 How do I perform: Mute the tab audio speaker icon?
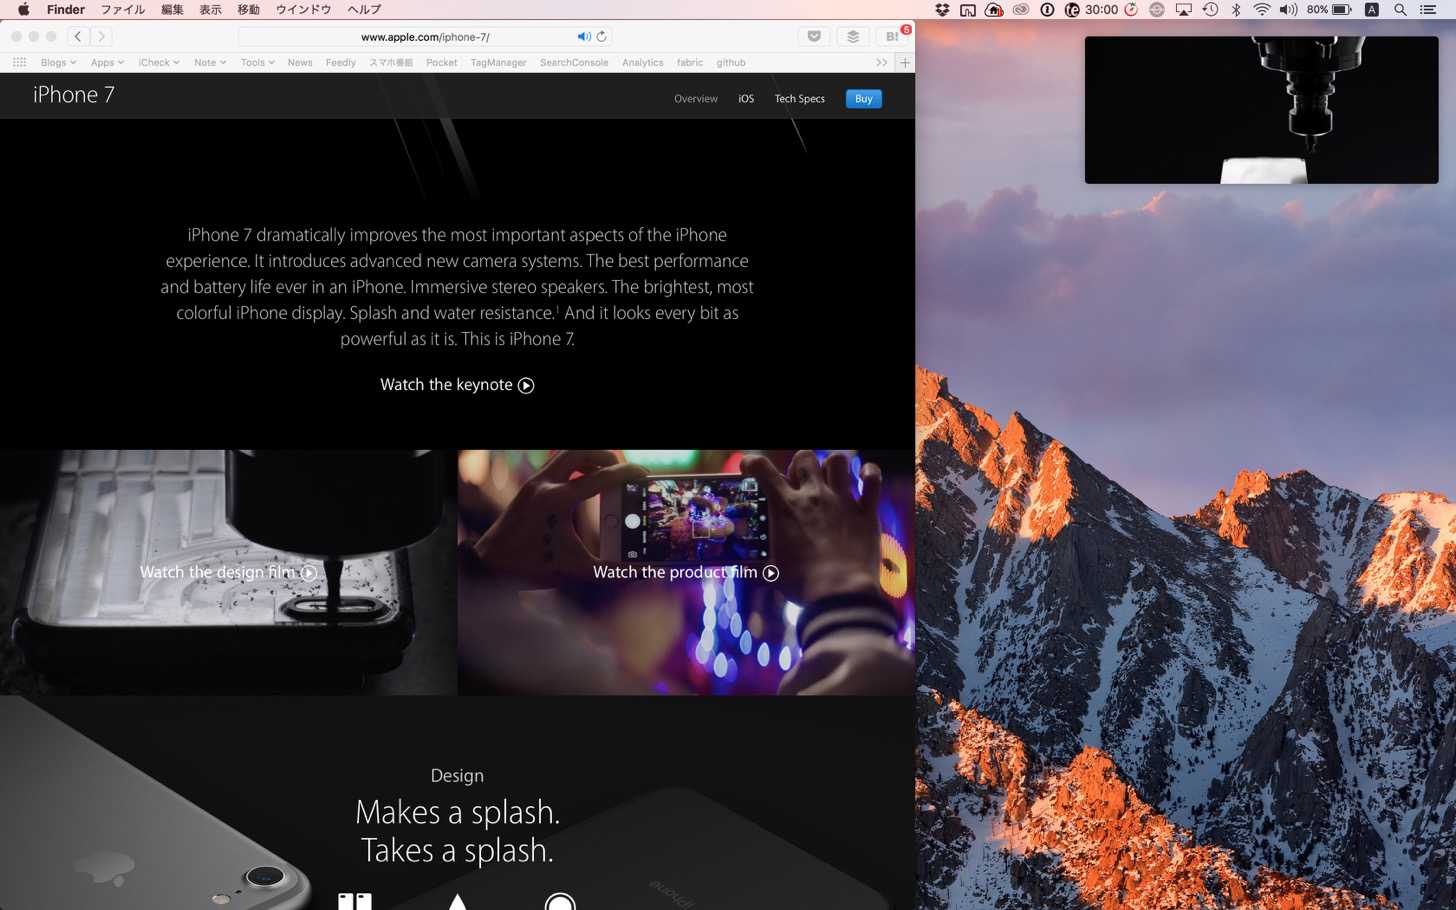[x=583, y=37]
